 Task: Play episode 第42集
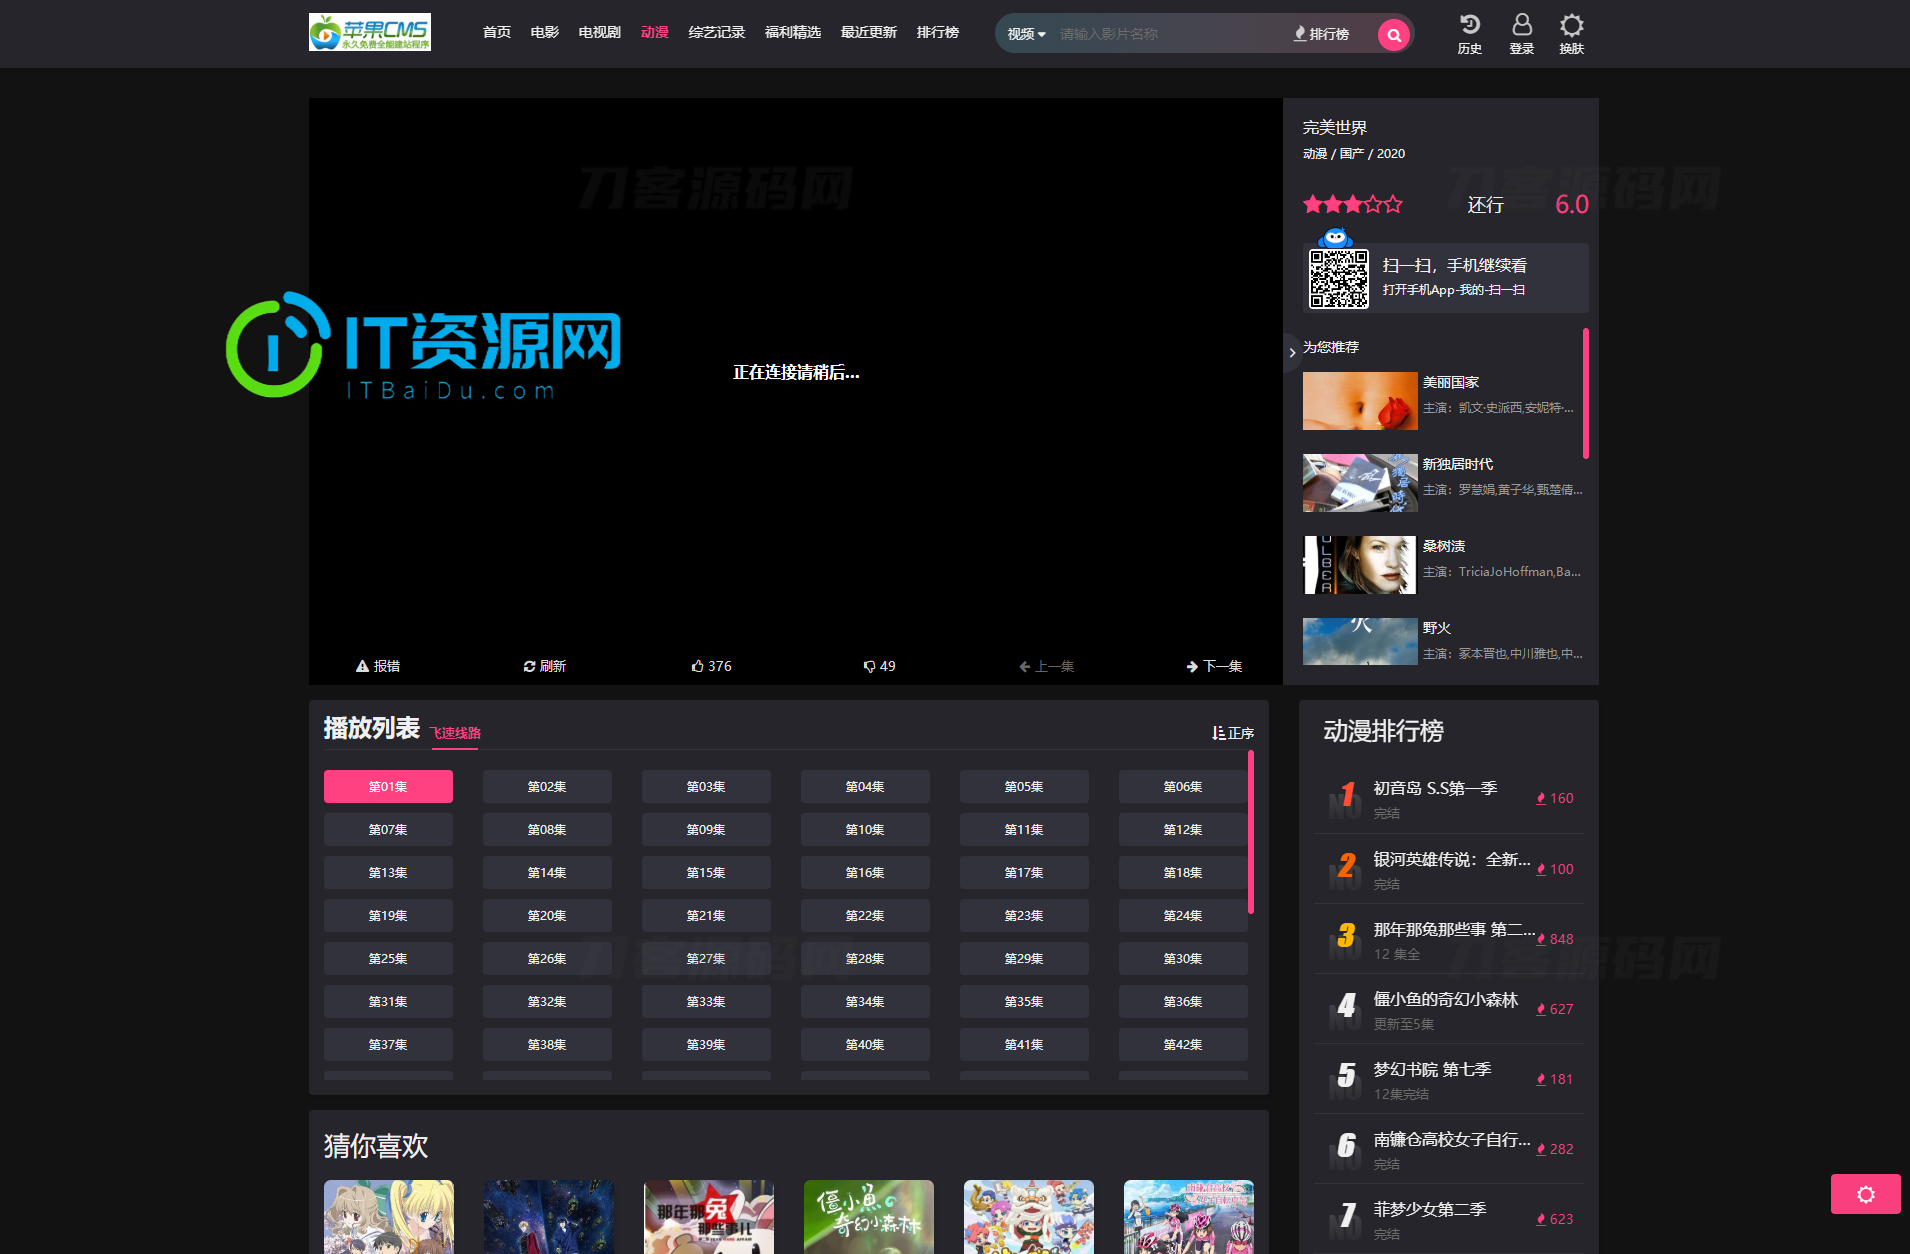[1183, 1045]
